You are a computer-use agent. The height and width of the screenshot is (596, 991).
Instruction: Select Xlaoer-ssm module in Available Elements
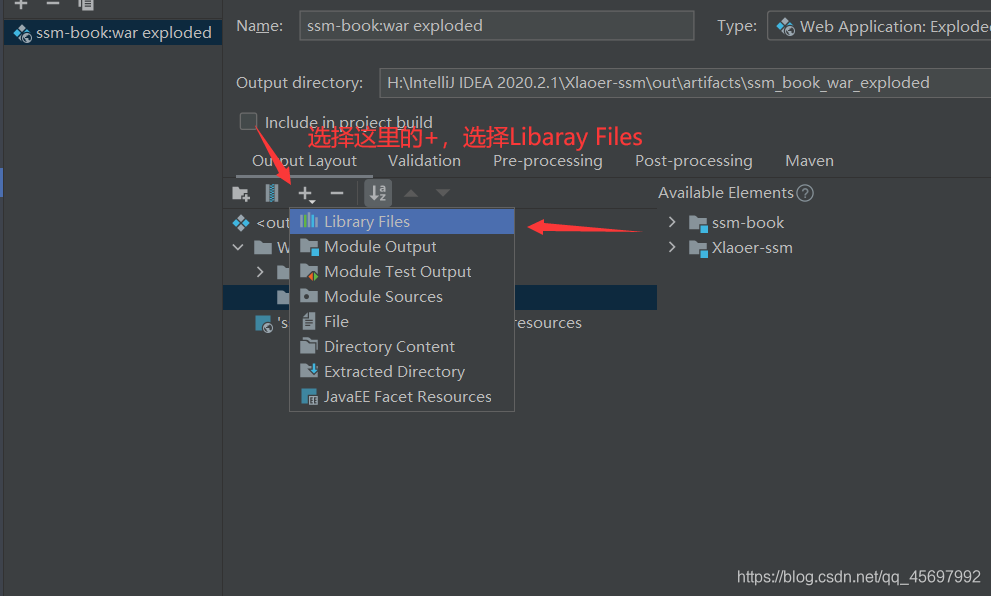[752, 248]
